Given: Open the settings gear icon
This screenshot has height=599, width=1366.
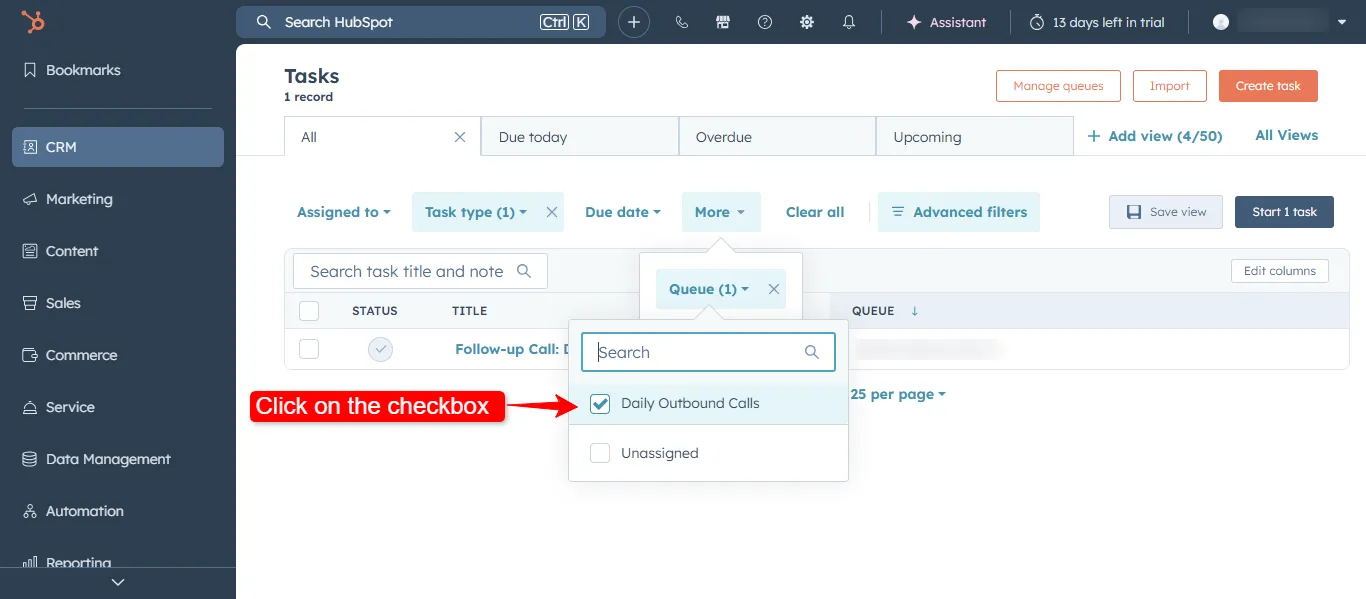Looking at the screenshot, I should click(807, 22).
